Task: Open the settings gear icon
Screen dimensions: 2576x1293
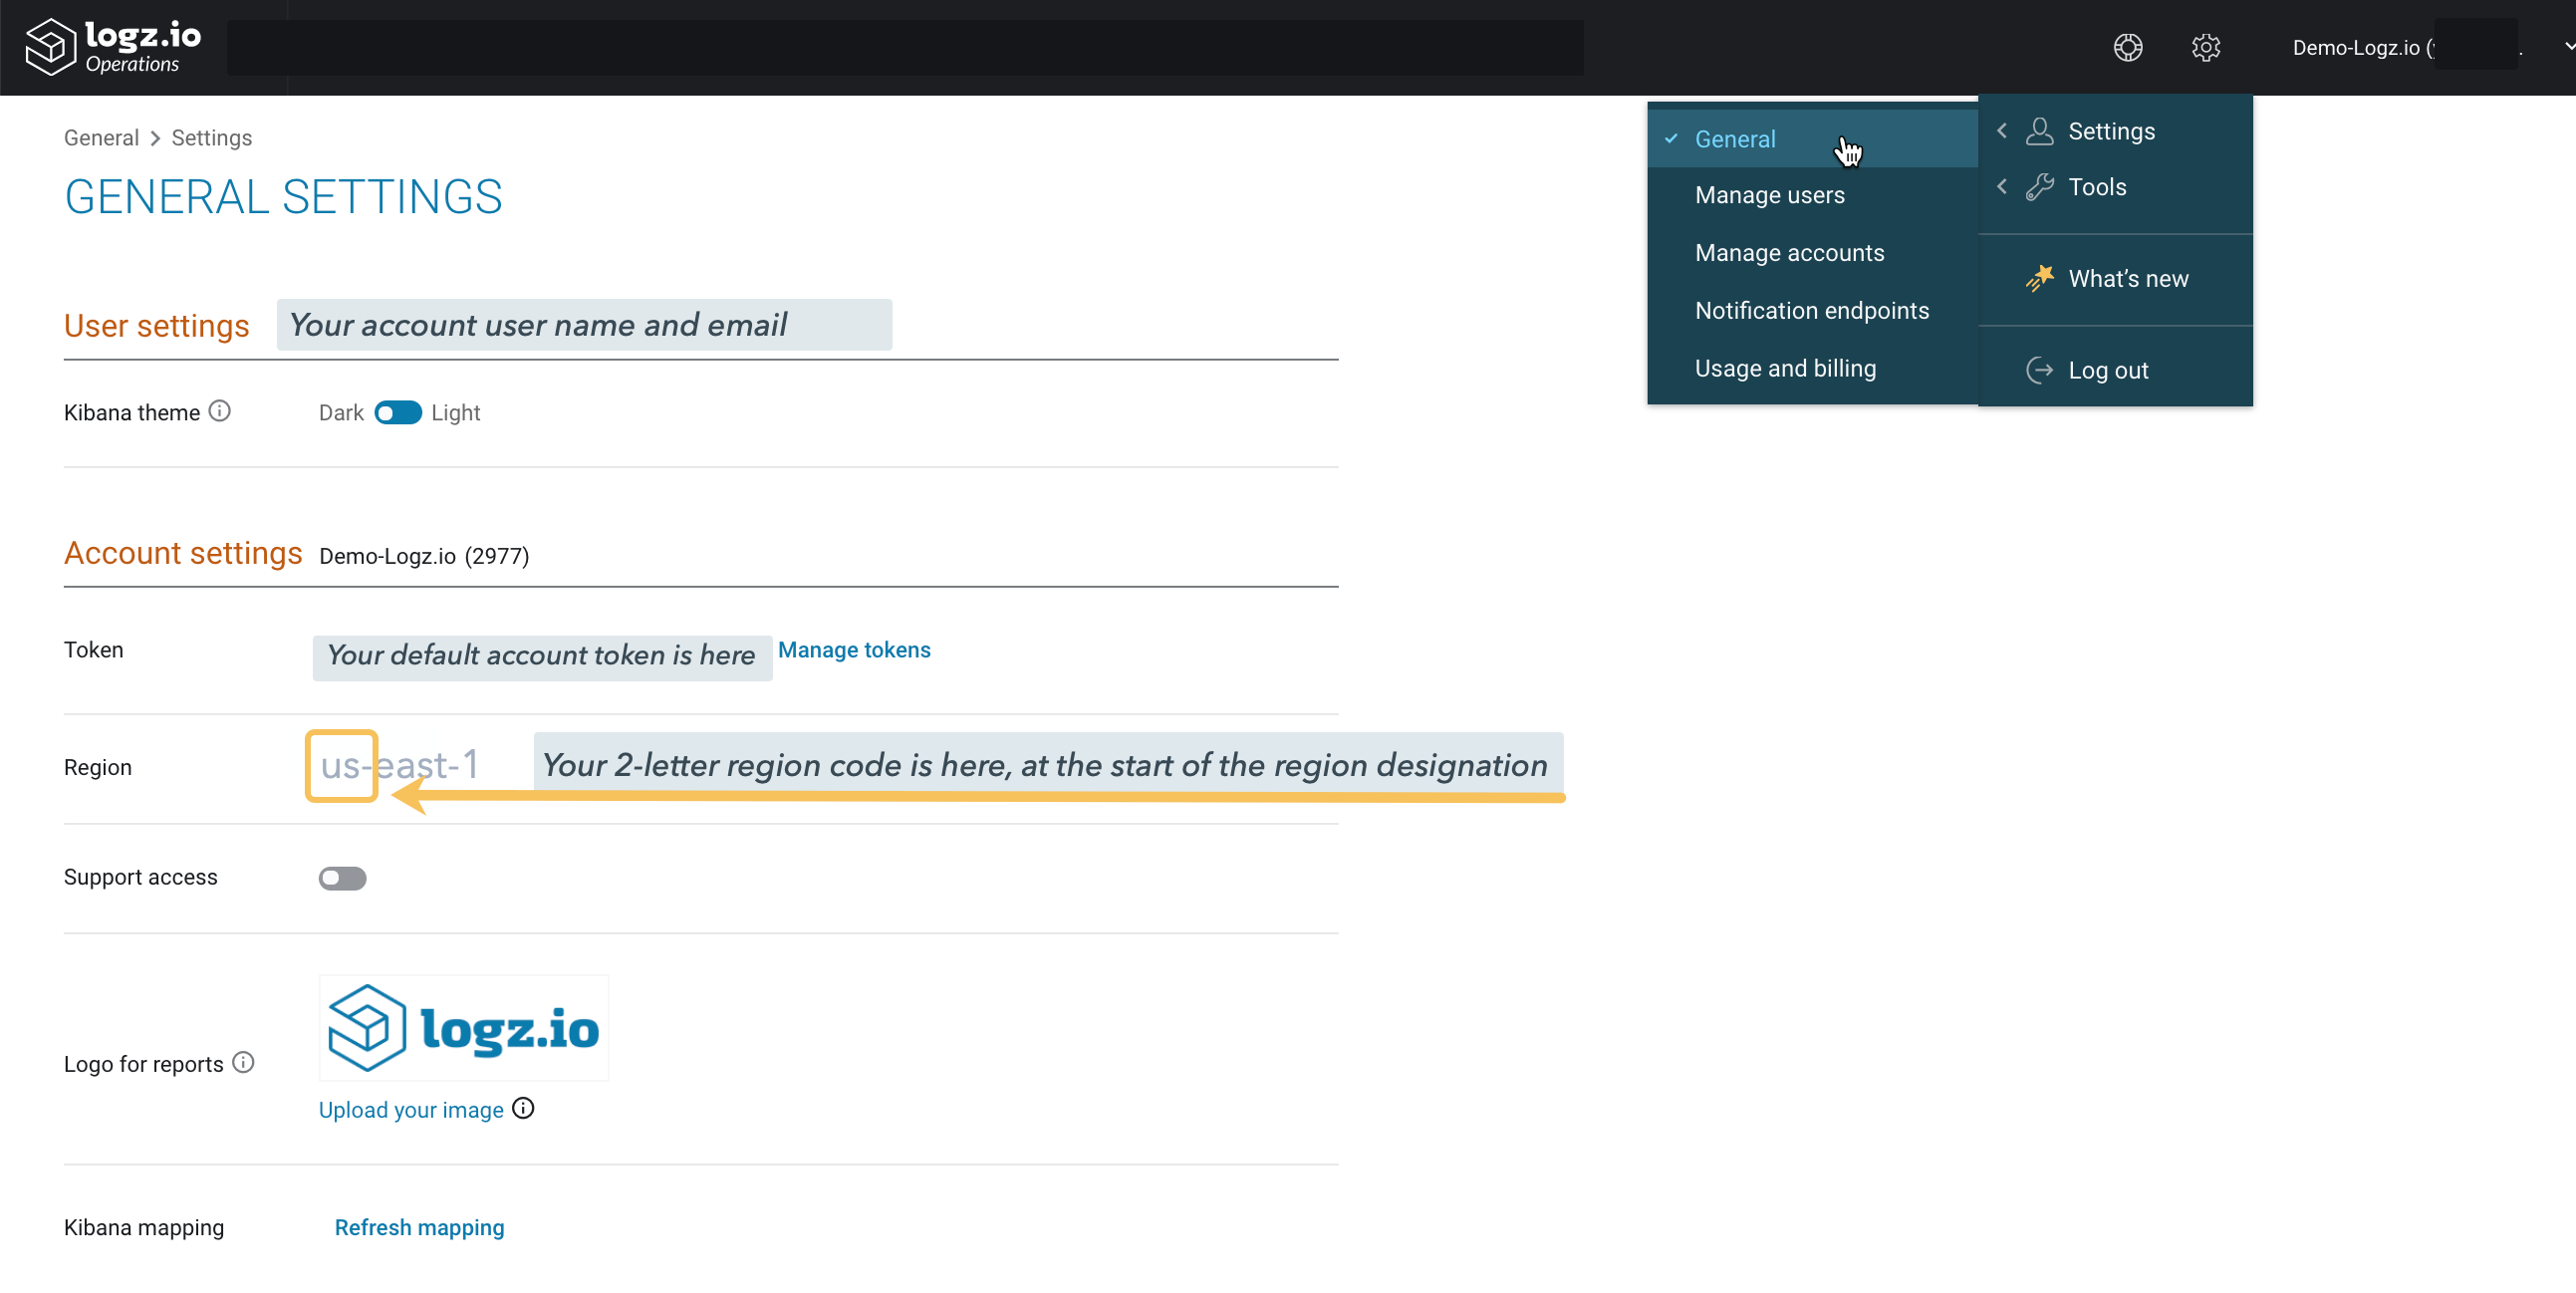Action: (2205, 47)
